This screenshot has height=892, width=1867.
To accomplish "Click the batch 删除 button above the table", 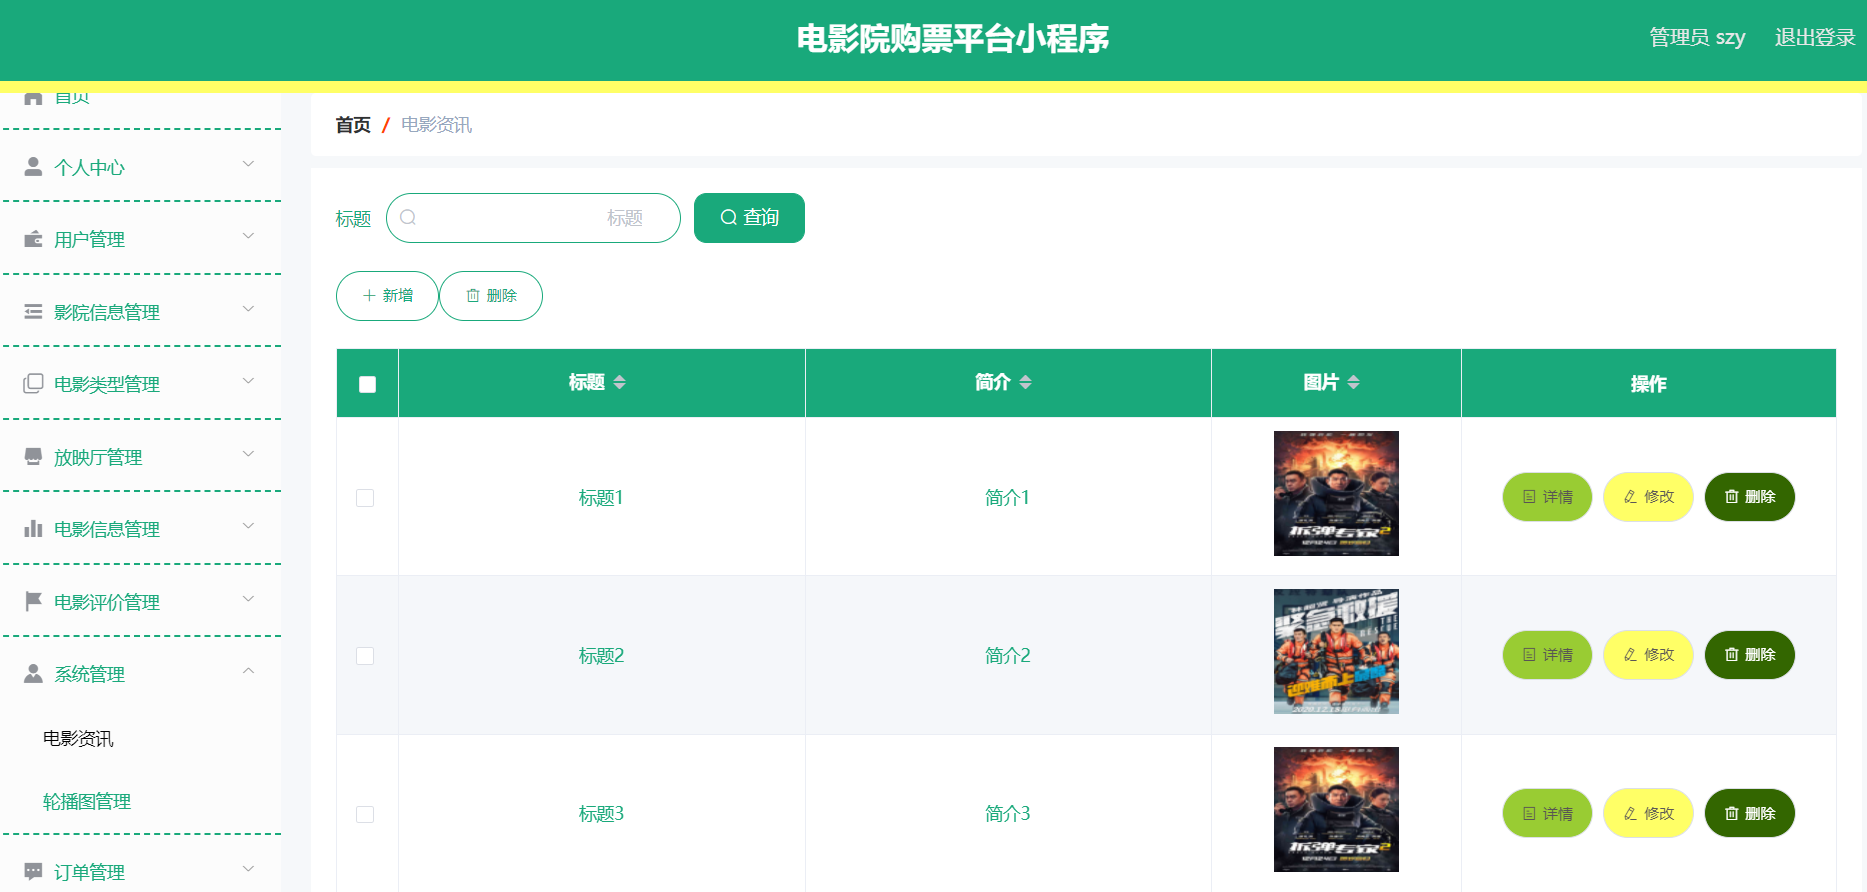I will point(491,296).
